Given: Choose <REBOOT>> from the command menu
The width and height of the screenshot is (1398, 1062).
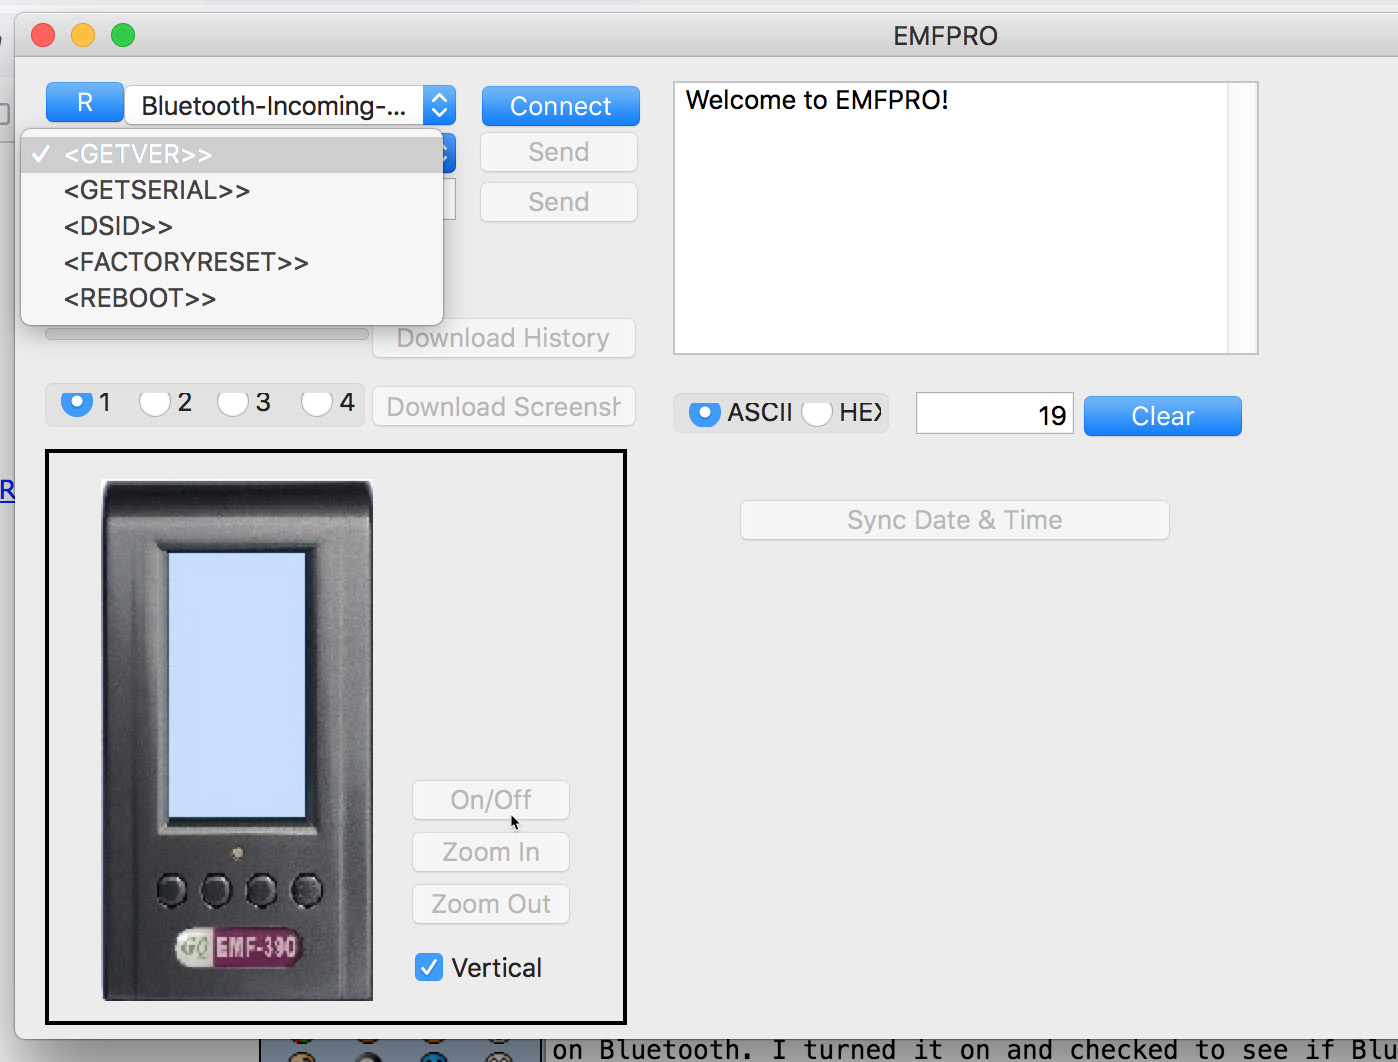Looking at the screenshot, I should [232, 298].
